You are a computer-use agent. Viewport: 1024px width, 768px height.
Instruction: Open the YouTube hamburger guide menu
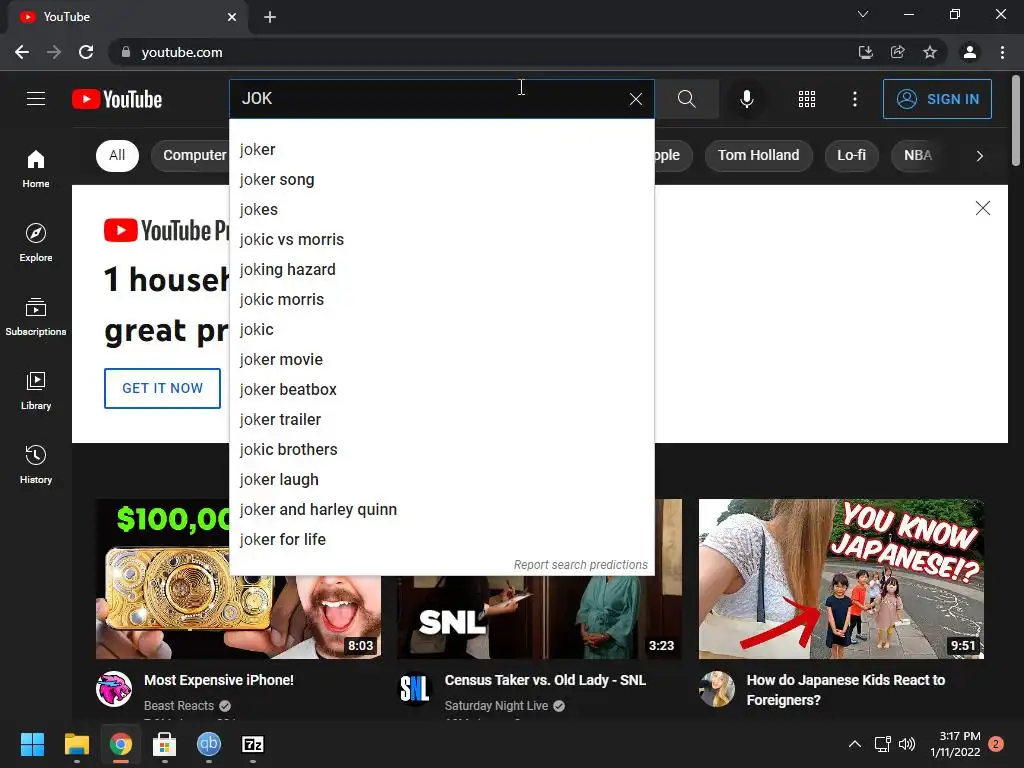[x=36, y=99]
